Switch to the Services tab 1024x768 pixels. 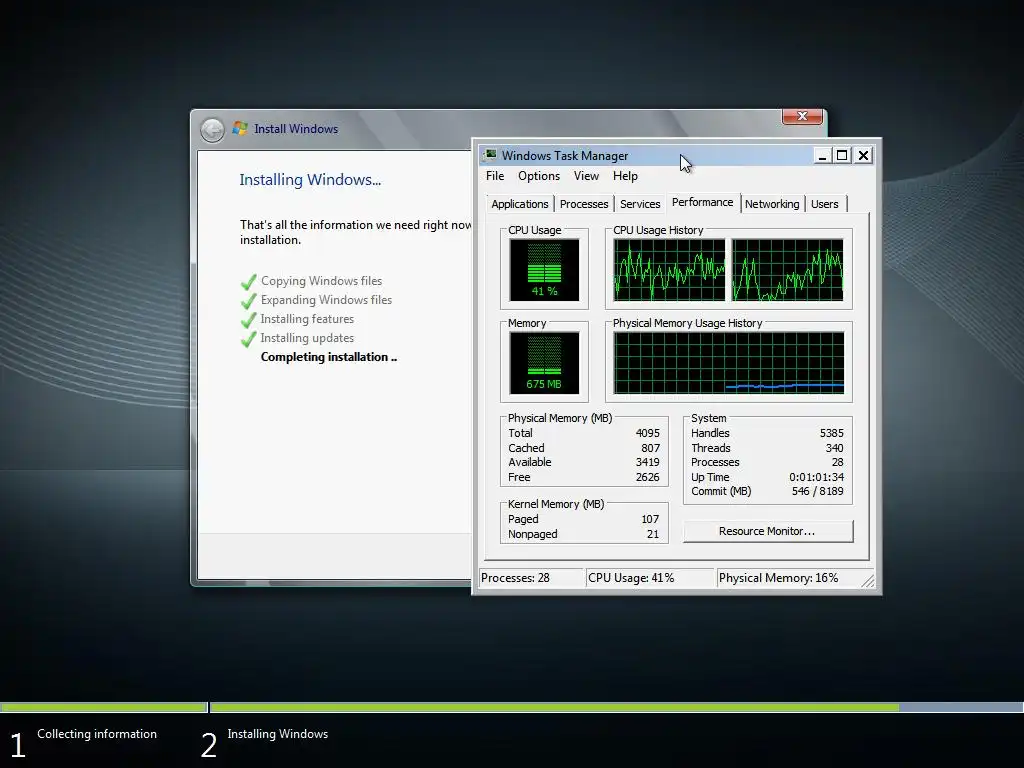pyautogui.click(x=640, y=204)
